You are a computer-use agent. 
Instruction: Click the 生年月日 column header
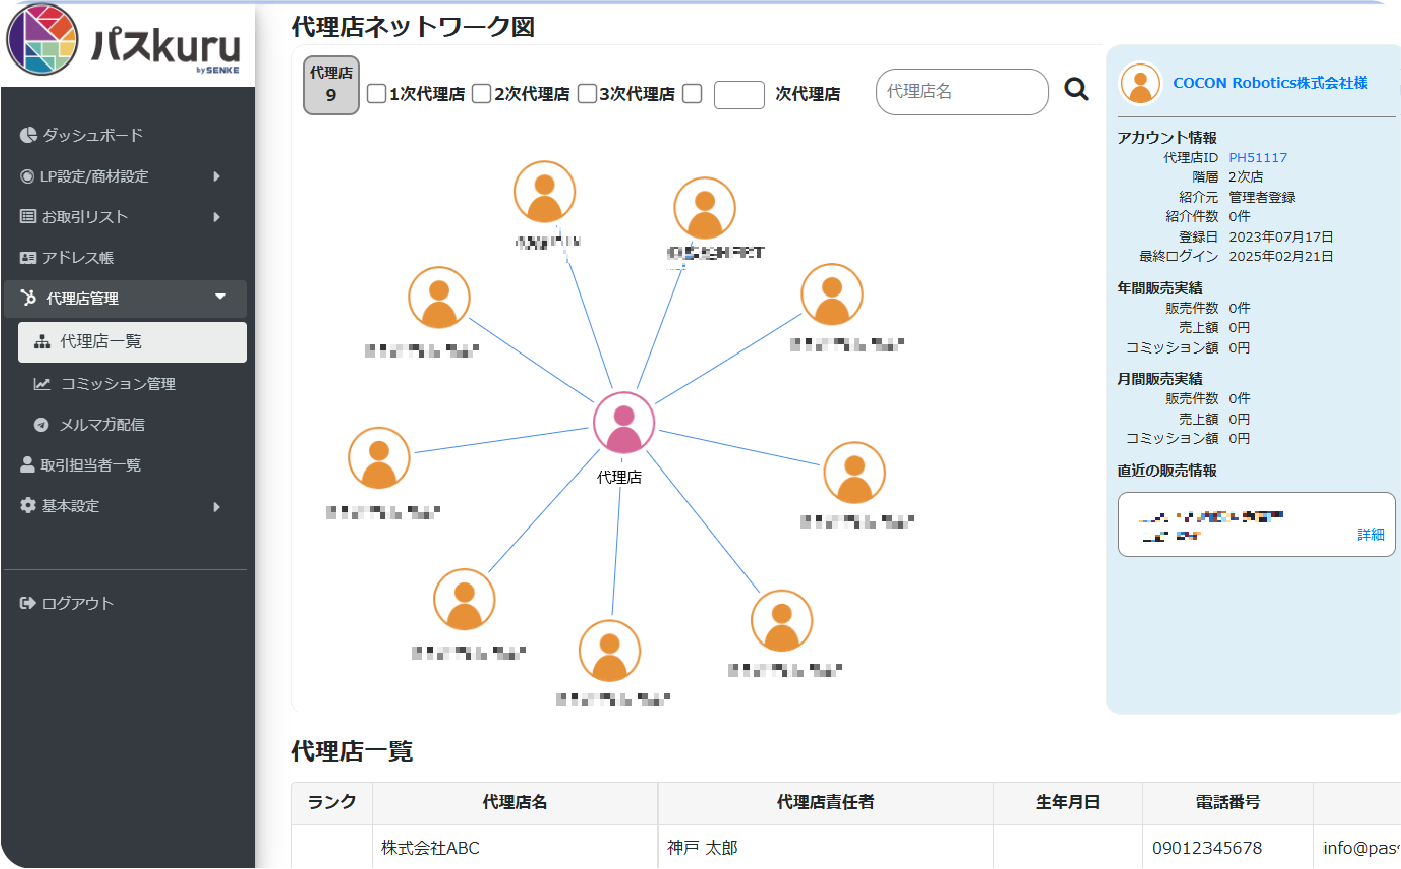[1068, 803]
